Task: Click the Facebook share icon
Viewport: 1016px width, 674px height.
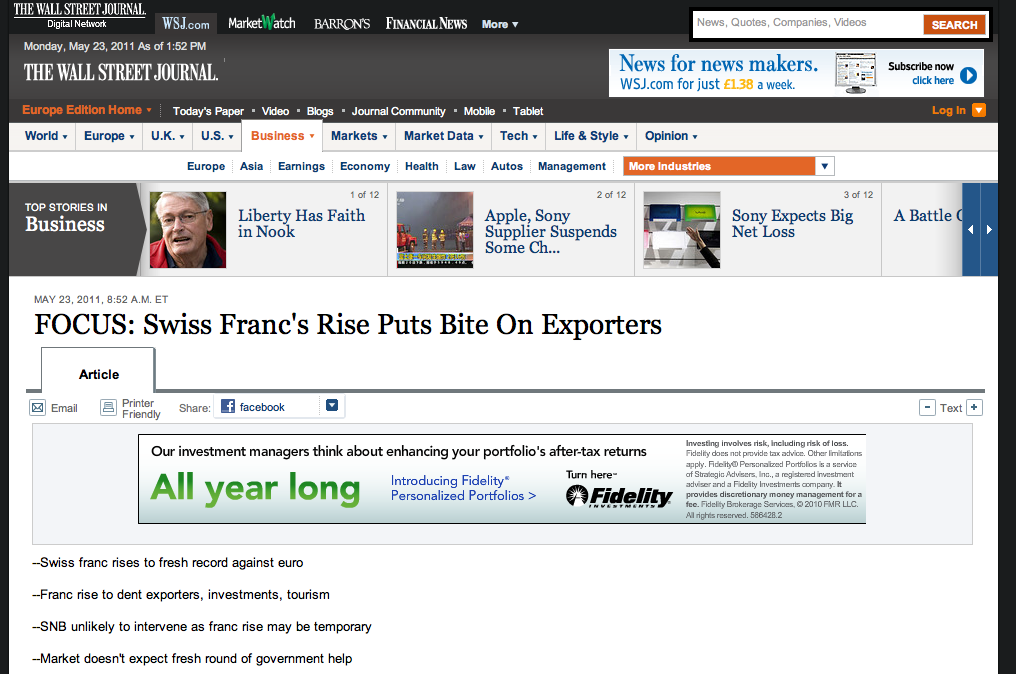Action: pos(227,406)
